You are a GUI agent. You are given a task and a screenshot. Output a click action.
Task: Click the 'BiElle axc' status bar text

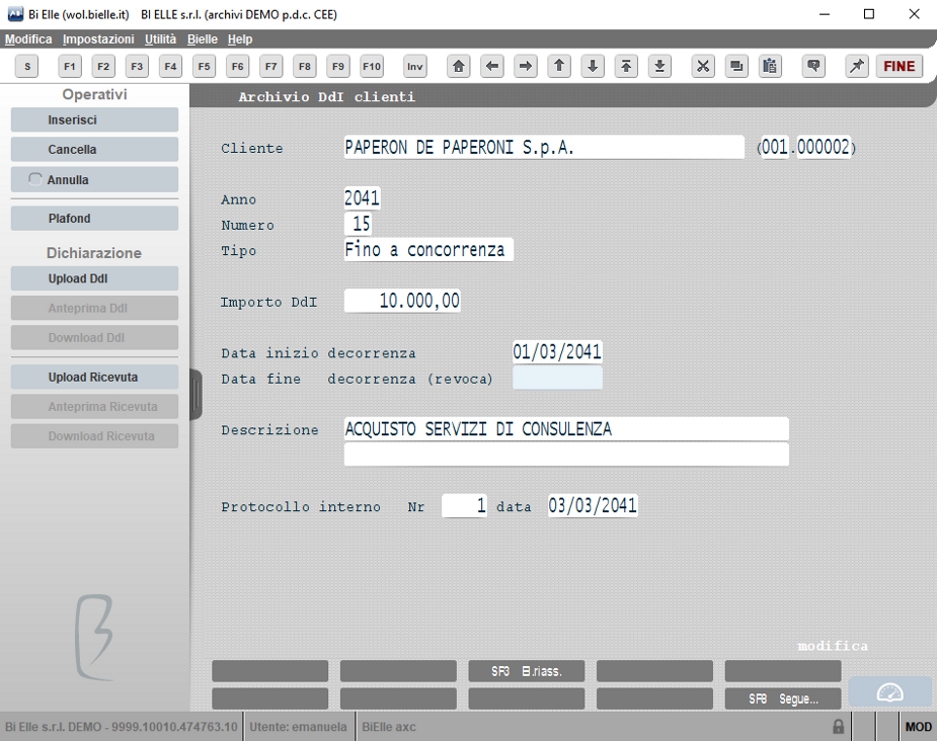pyautogui.click(x=389, y=727)
